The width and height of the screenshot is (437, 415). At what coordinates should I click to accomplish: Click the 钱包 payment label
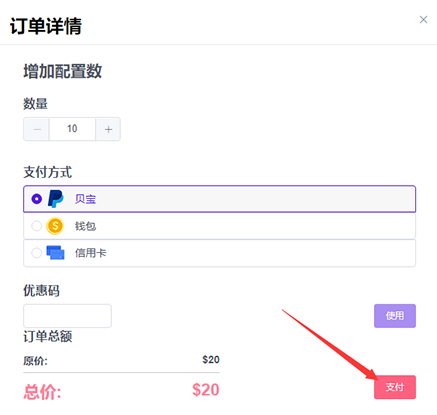pyautogui.click(x=85, y=226)
